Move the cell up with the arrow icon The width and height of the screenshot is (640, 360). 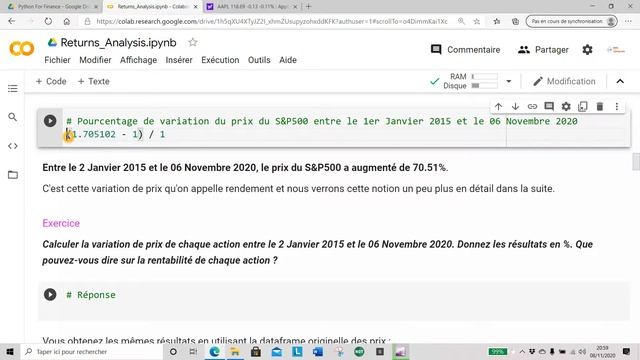(x=498, y=107)
